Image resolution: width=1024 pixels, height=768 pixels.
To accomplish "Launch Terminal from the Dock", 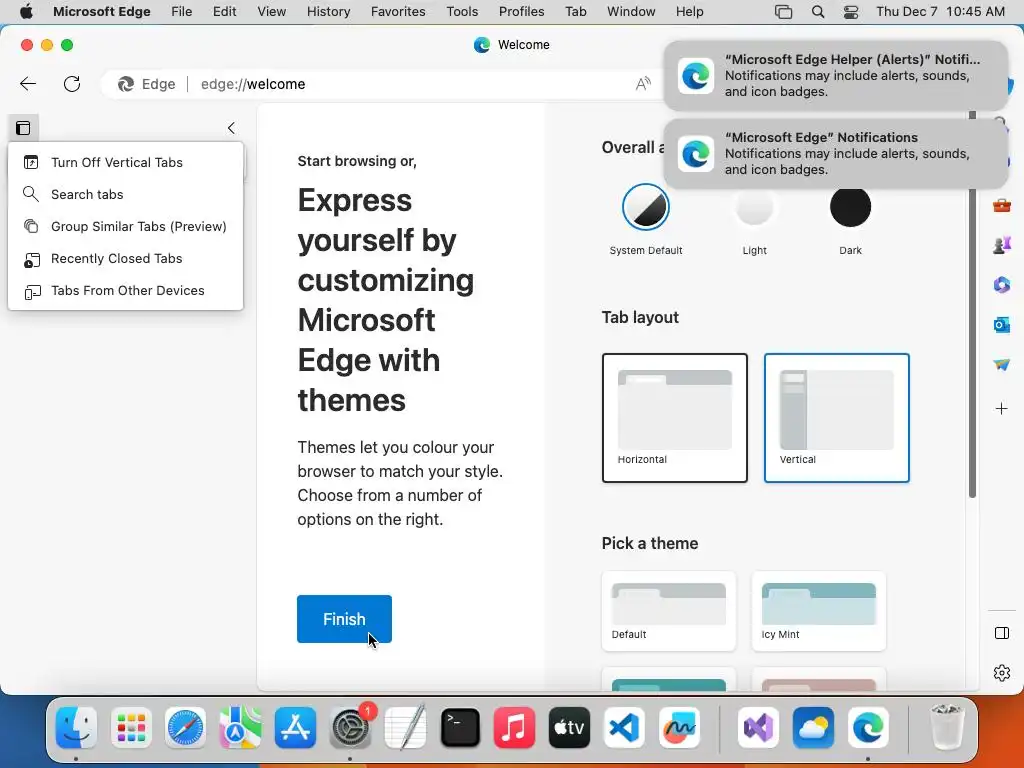I will [460, 728].
